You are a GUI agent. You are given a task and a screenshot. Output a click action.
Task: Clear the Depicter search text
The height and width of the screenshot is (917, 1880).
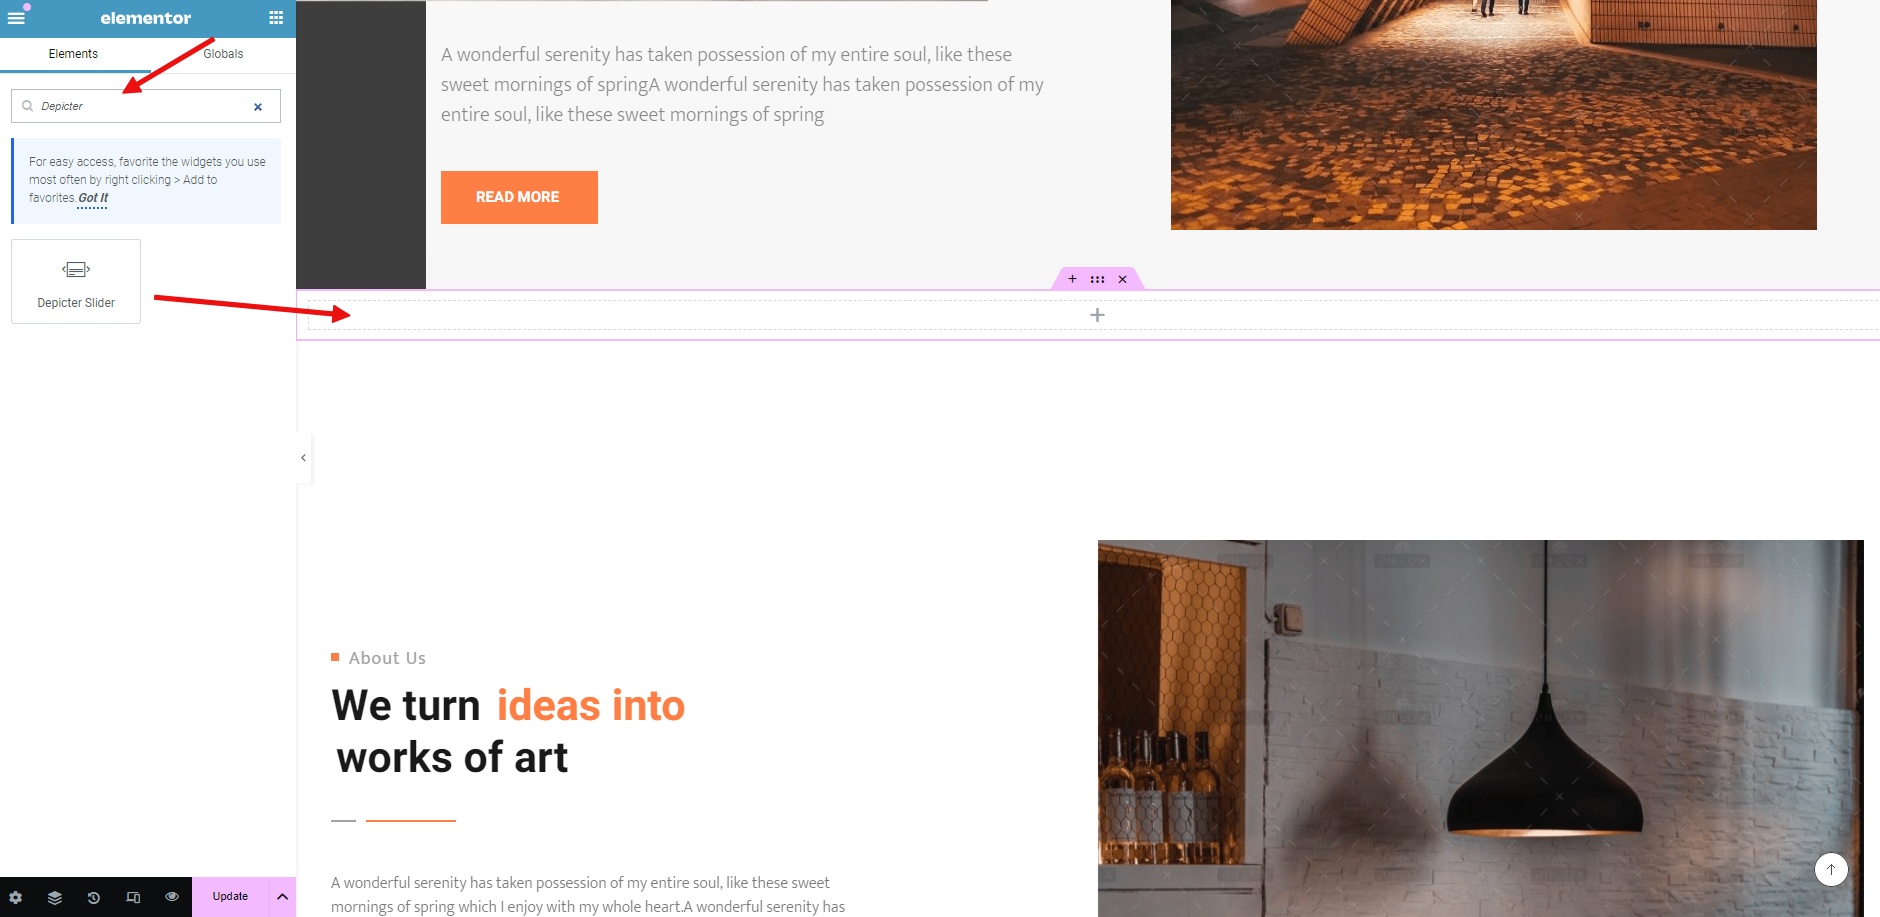click(258, 107)
